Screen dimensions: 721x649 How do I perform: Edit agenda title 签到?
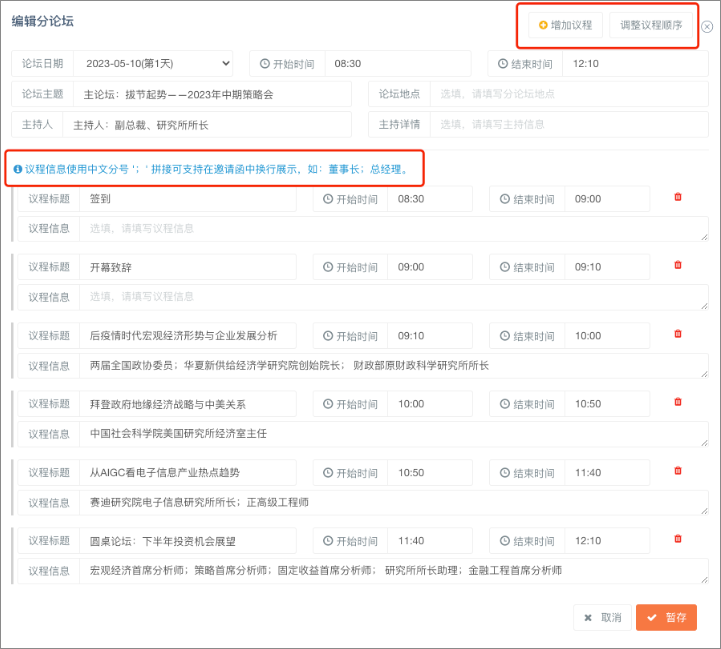click(188, 199)
